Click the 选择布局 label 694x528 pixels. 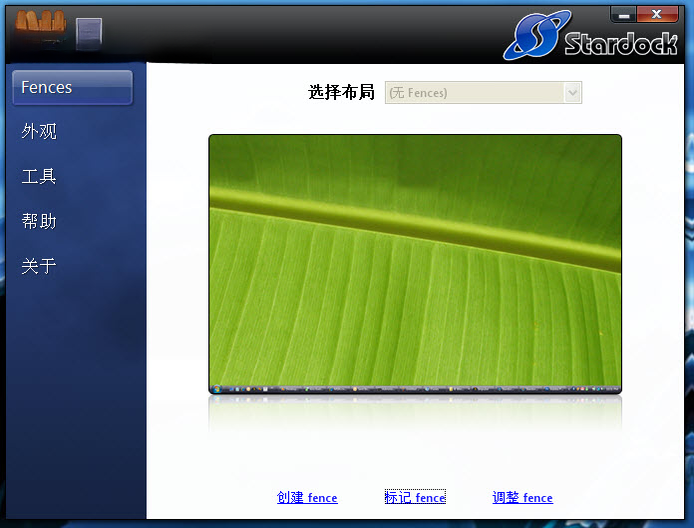[341, 92]
